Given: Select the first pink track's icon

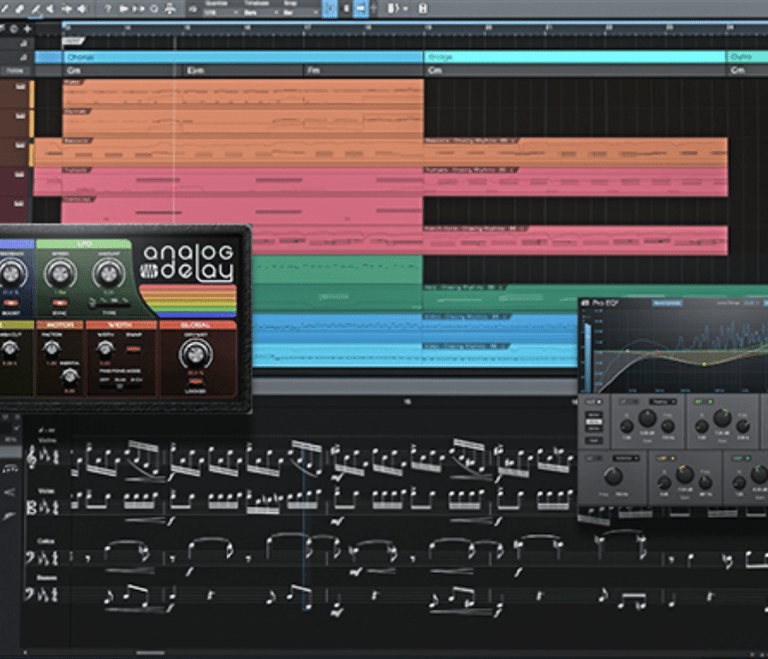Looking at the screenshot, I should (x=20, y=174).
